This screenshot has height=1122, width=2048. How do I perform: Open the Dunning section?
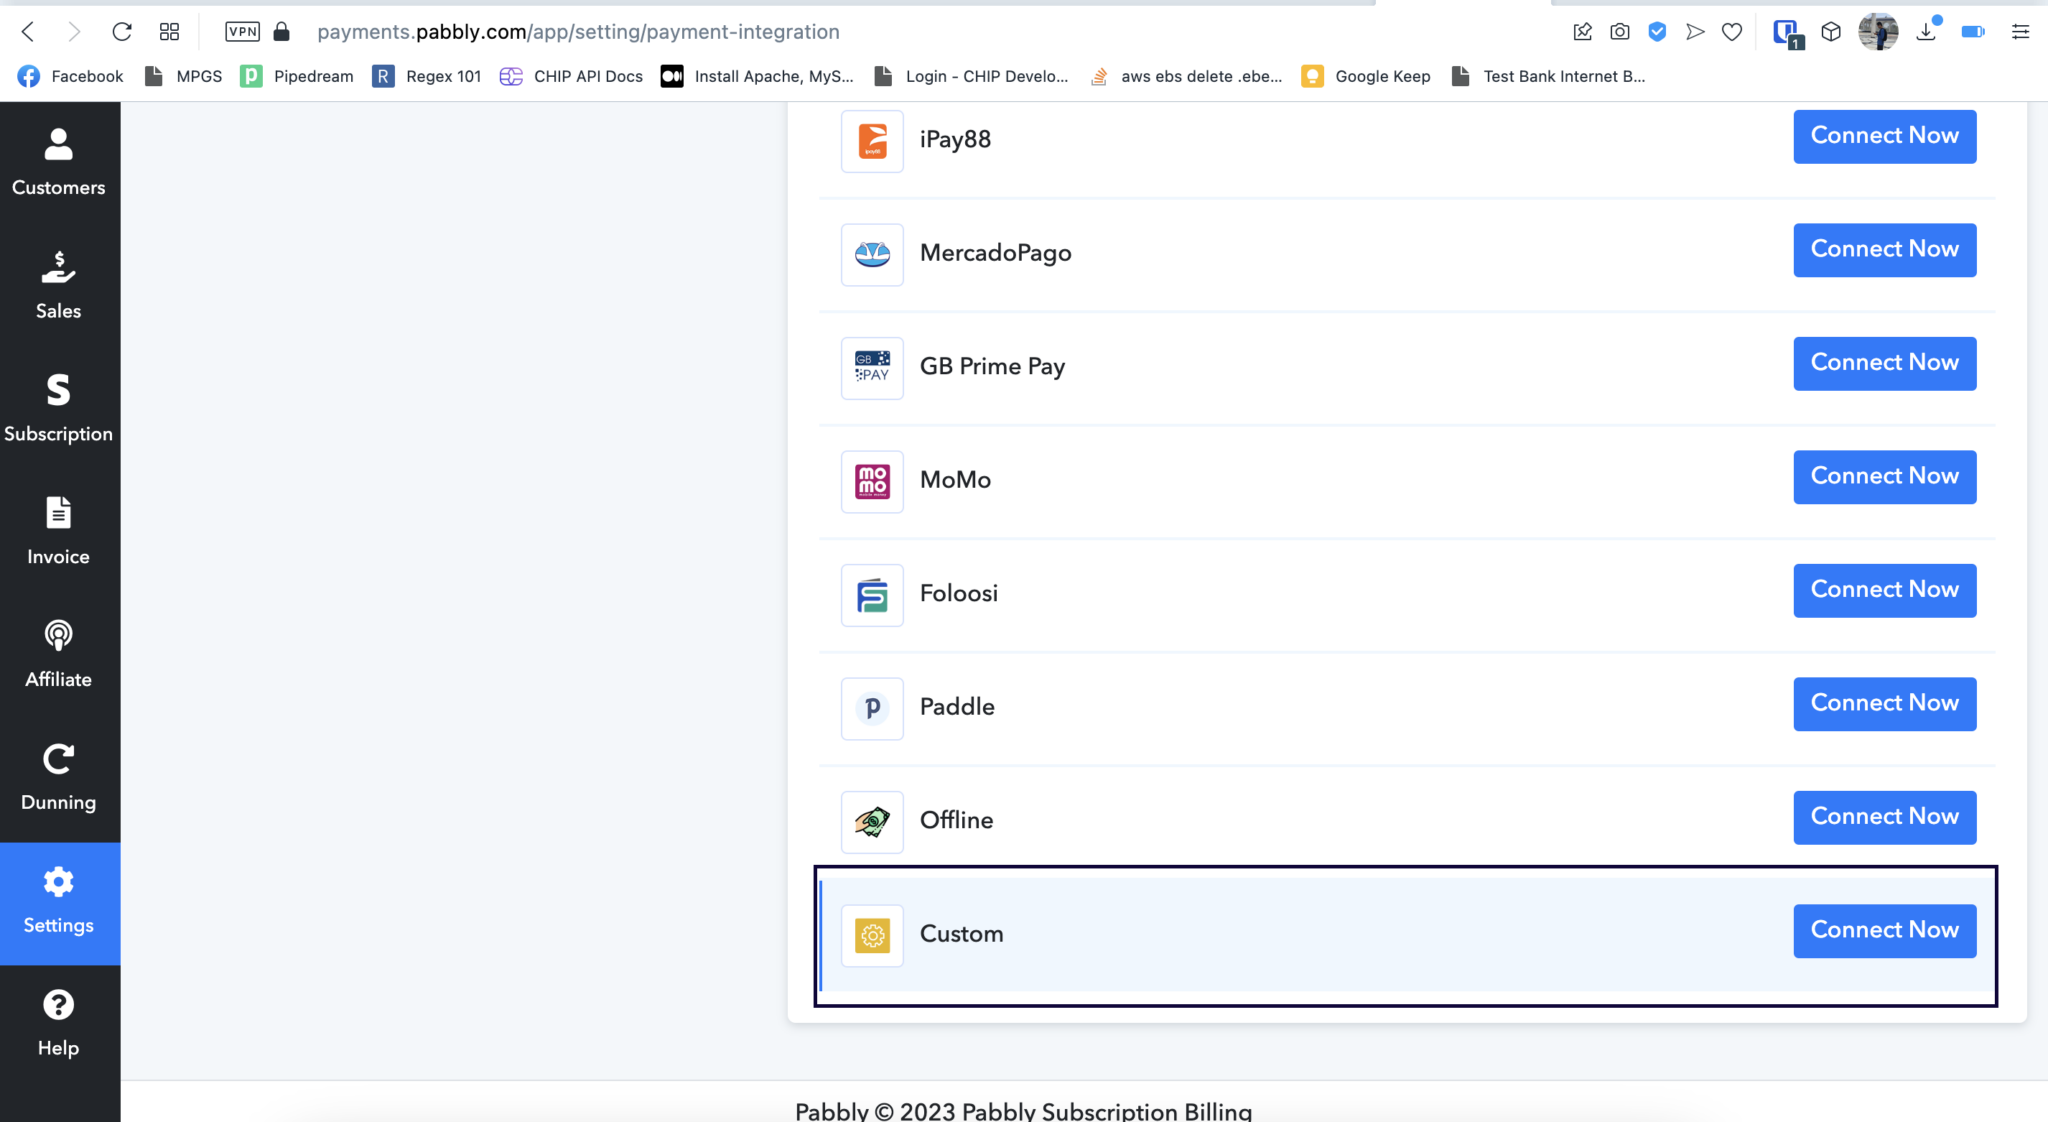pyautogui.click(x=58, y=775)
